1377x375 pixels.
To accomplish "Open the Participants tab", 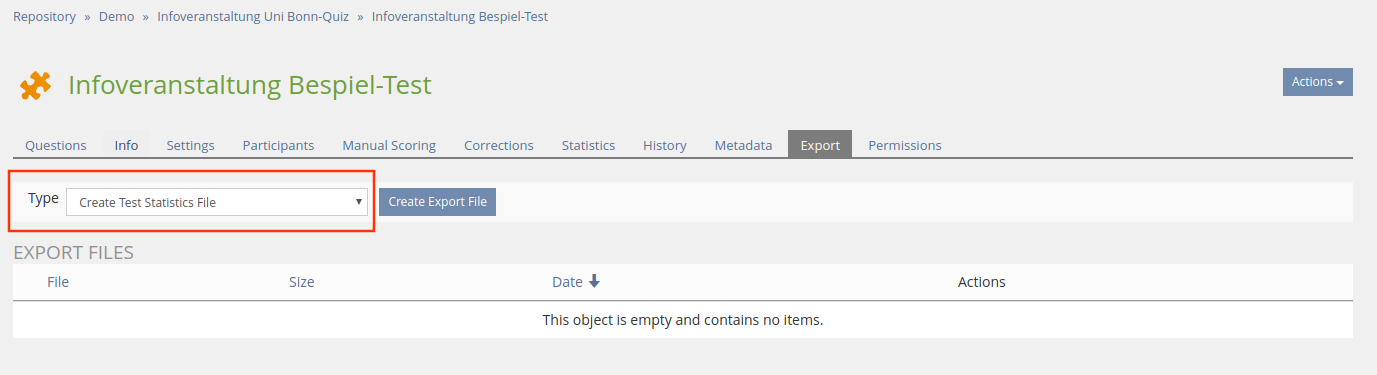I will pyautogui.click(x=278, y=145).
